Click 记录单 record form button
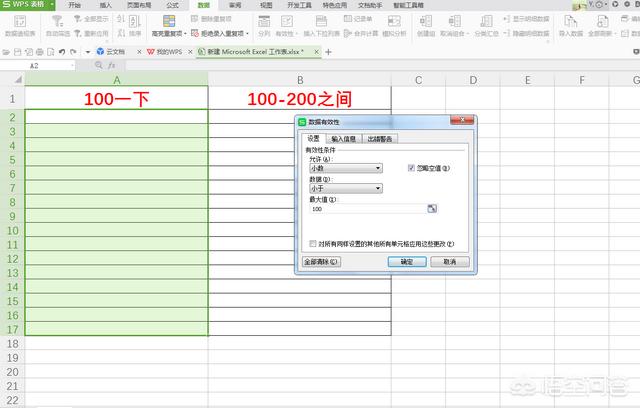 pos(358,19)
